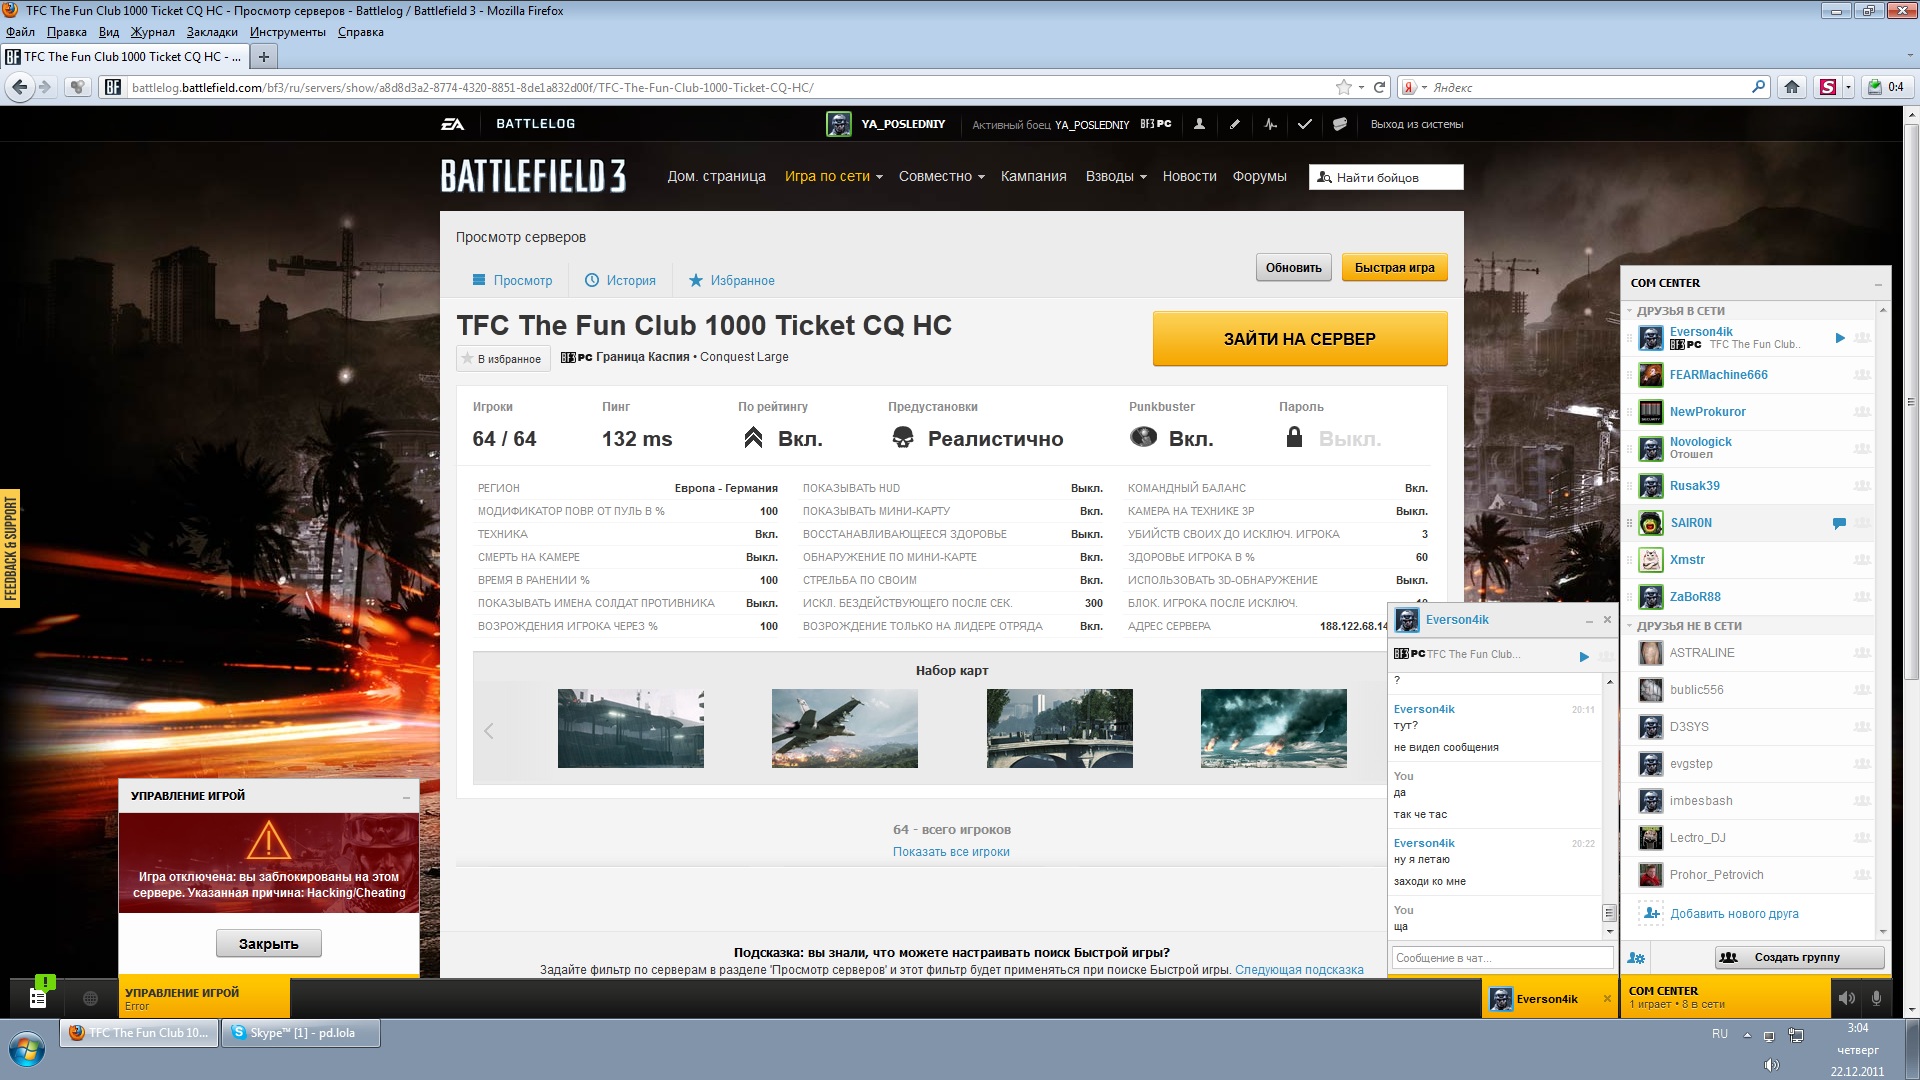The width and height of the screenshot is (1920, 1080).
Task: Open Skype from the Windows taskbar
Action: coord(301,1033)
